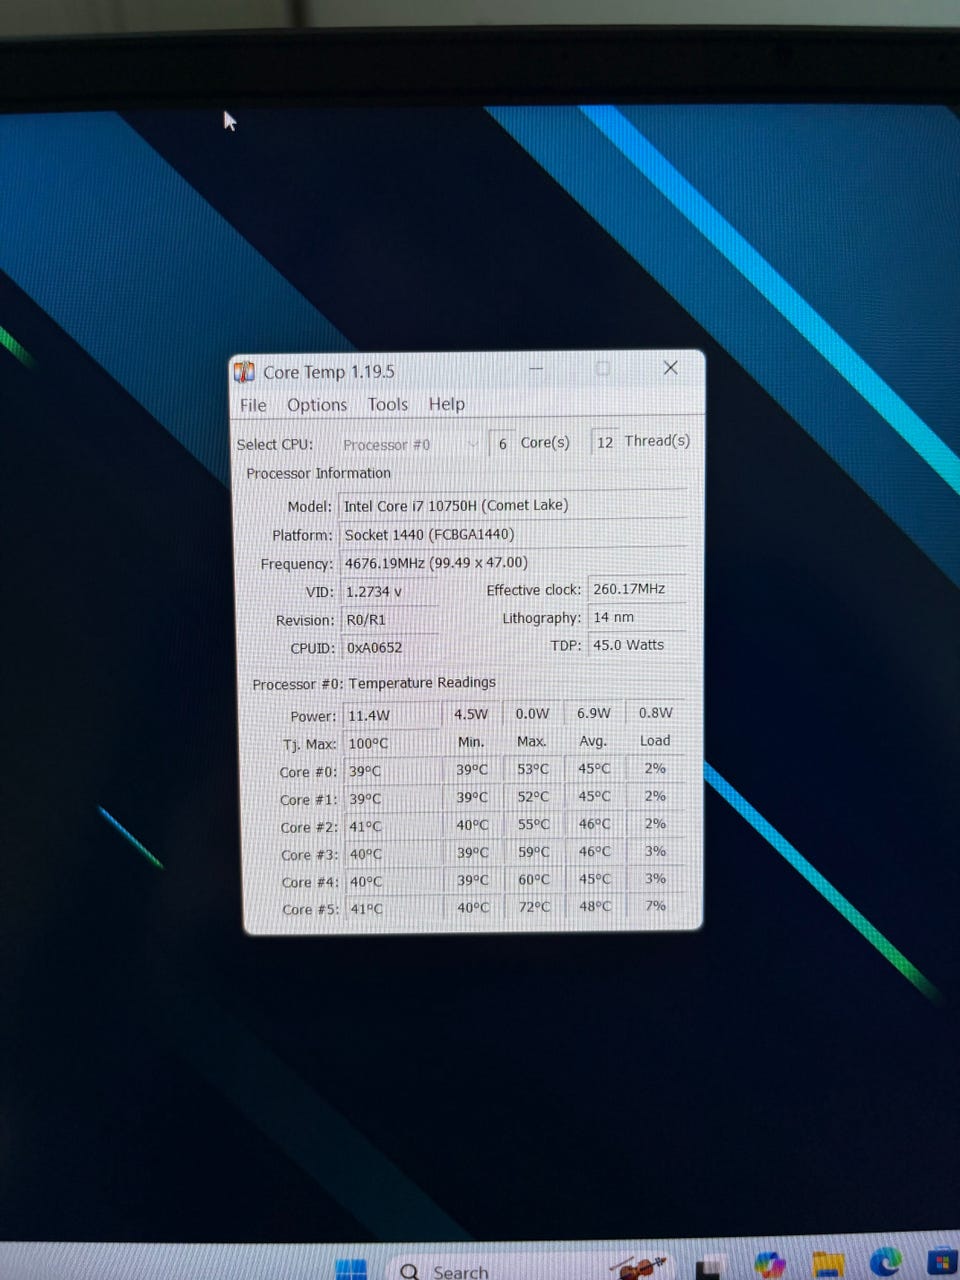
Task: Click the Model field "Intel Core i7 10750H"
Action: (513, 505)
